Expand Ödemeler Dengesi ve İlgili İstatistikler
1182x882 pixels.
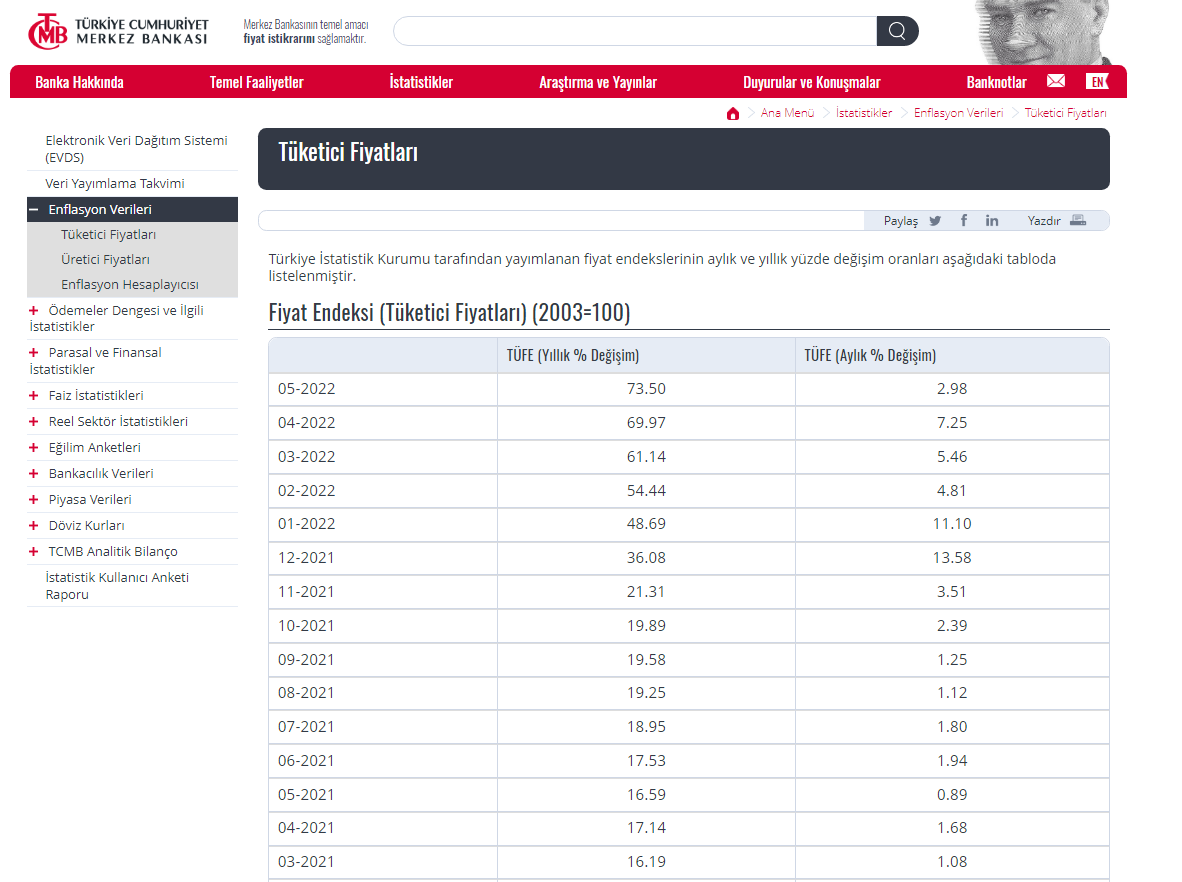34,311
